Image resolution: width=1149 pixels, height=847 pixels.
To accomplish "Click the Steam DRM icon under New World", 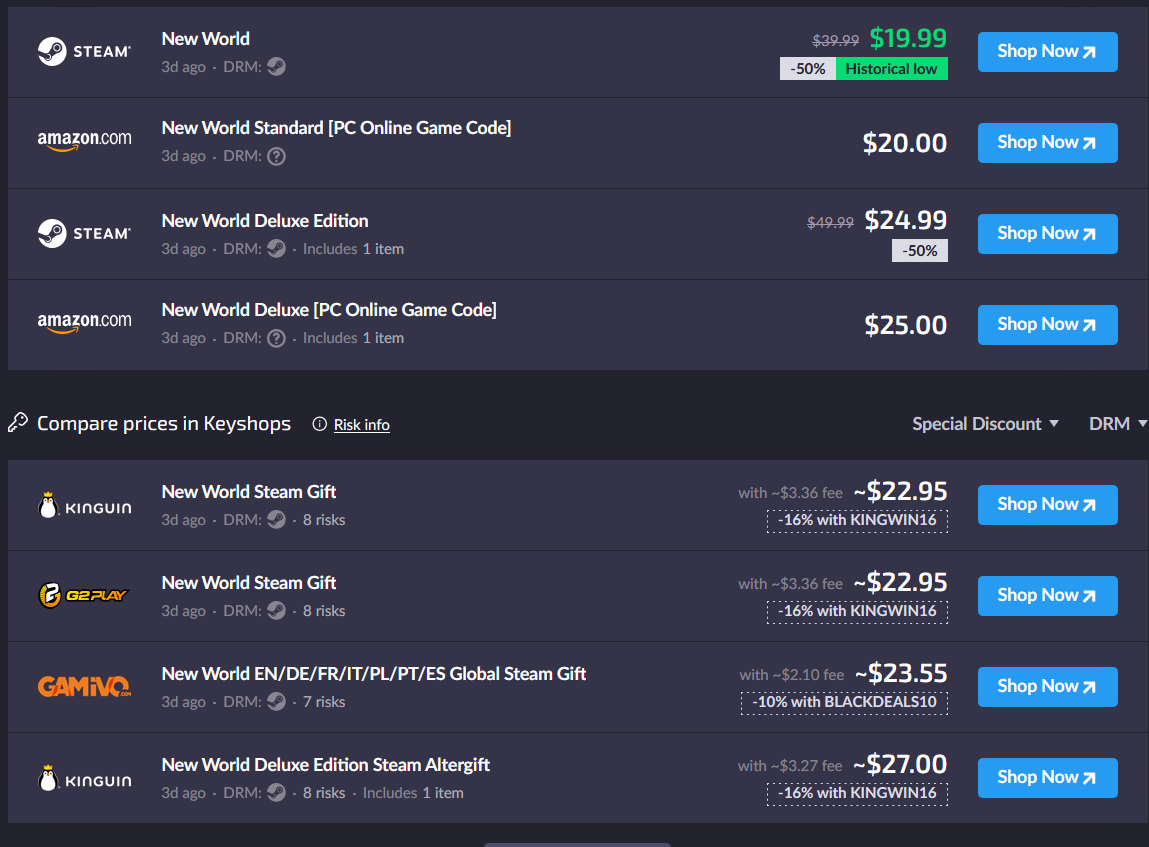I will tap(276, 67).
